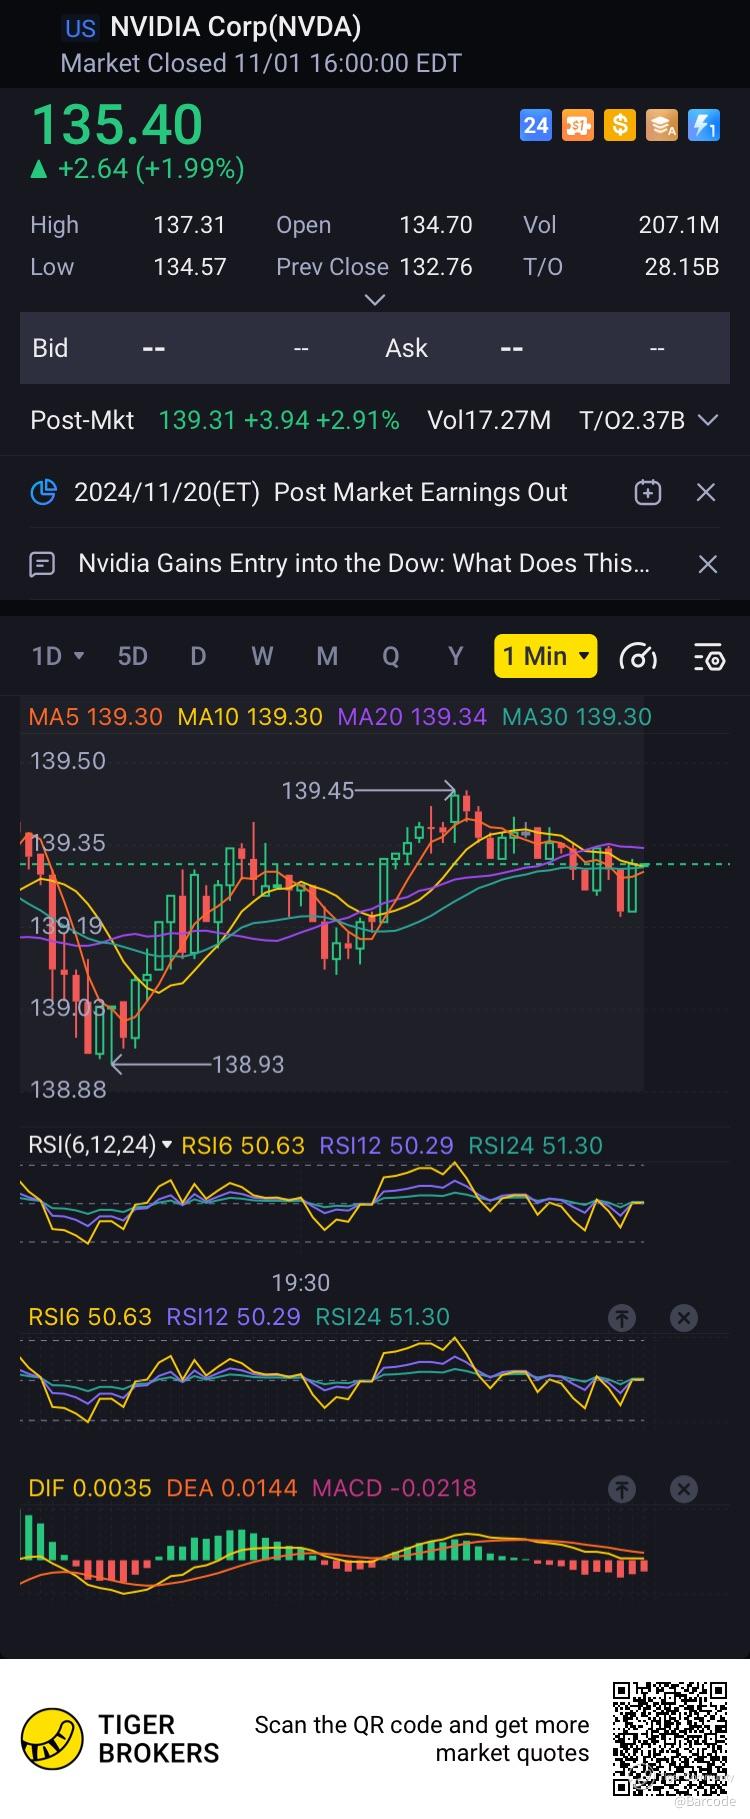The height and width of the screenshot is (1819, 750).
Task: Tap the +2.64 (+1.99%) change text
Action: (x=150, y=169)
